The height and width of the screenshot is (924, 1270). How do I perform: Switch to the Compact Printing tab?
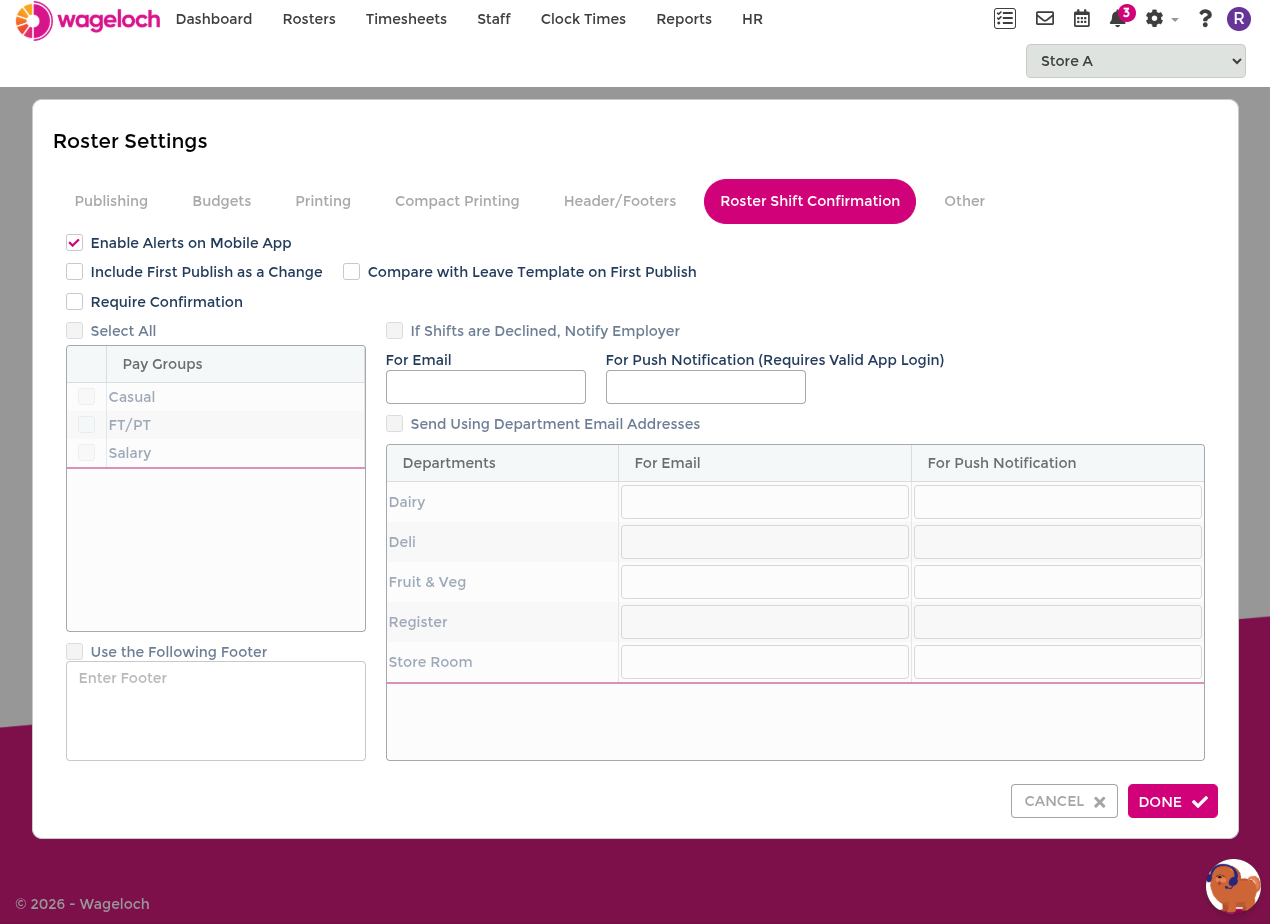click(457, 201)
